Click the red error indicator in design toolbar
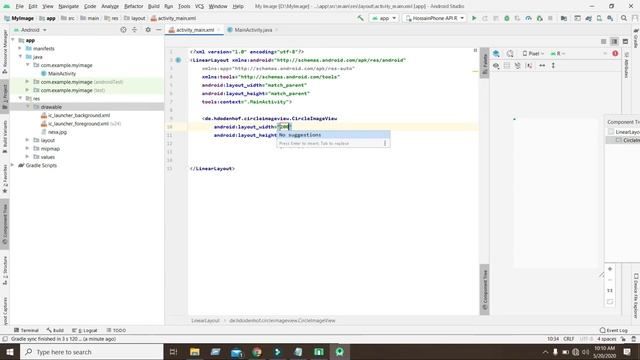This screenshot has width=640, height=360. pos(615,53)
